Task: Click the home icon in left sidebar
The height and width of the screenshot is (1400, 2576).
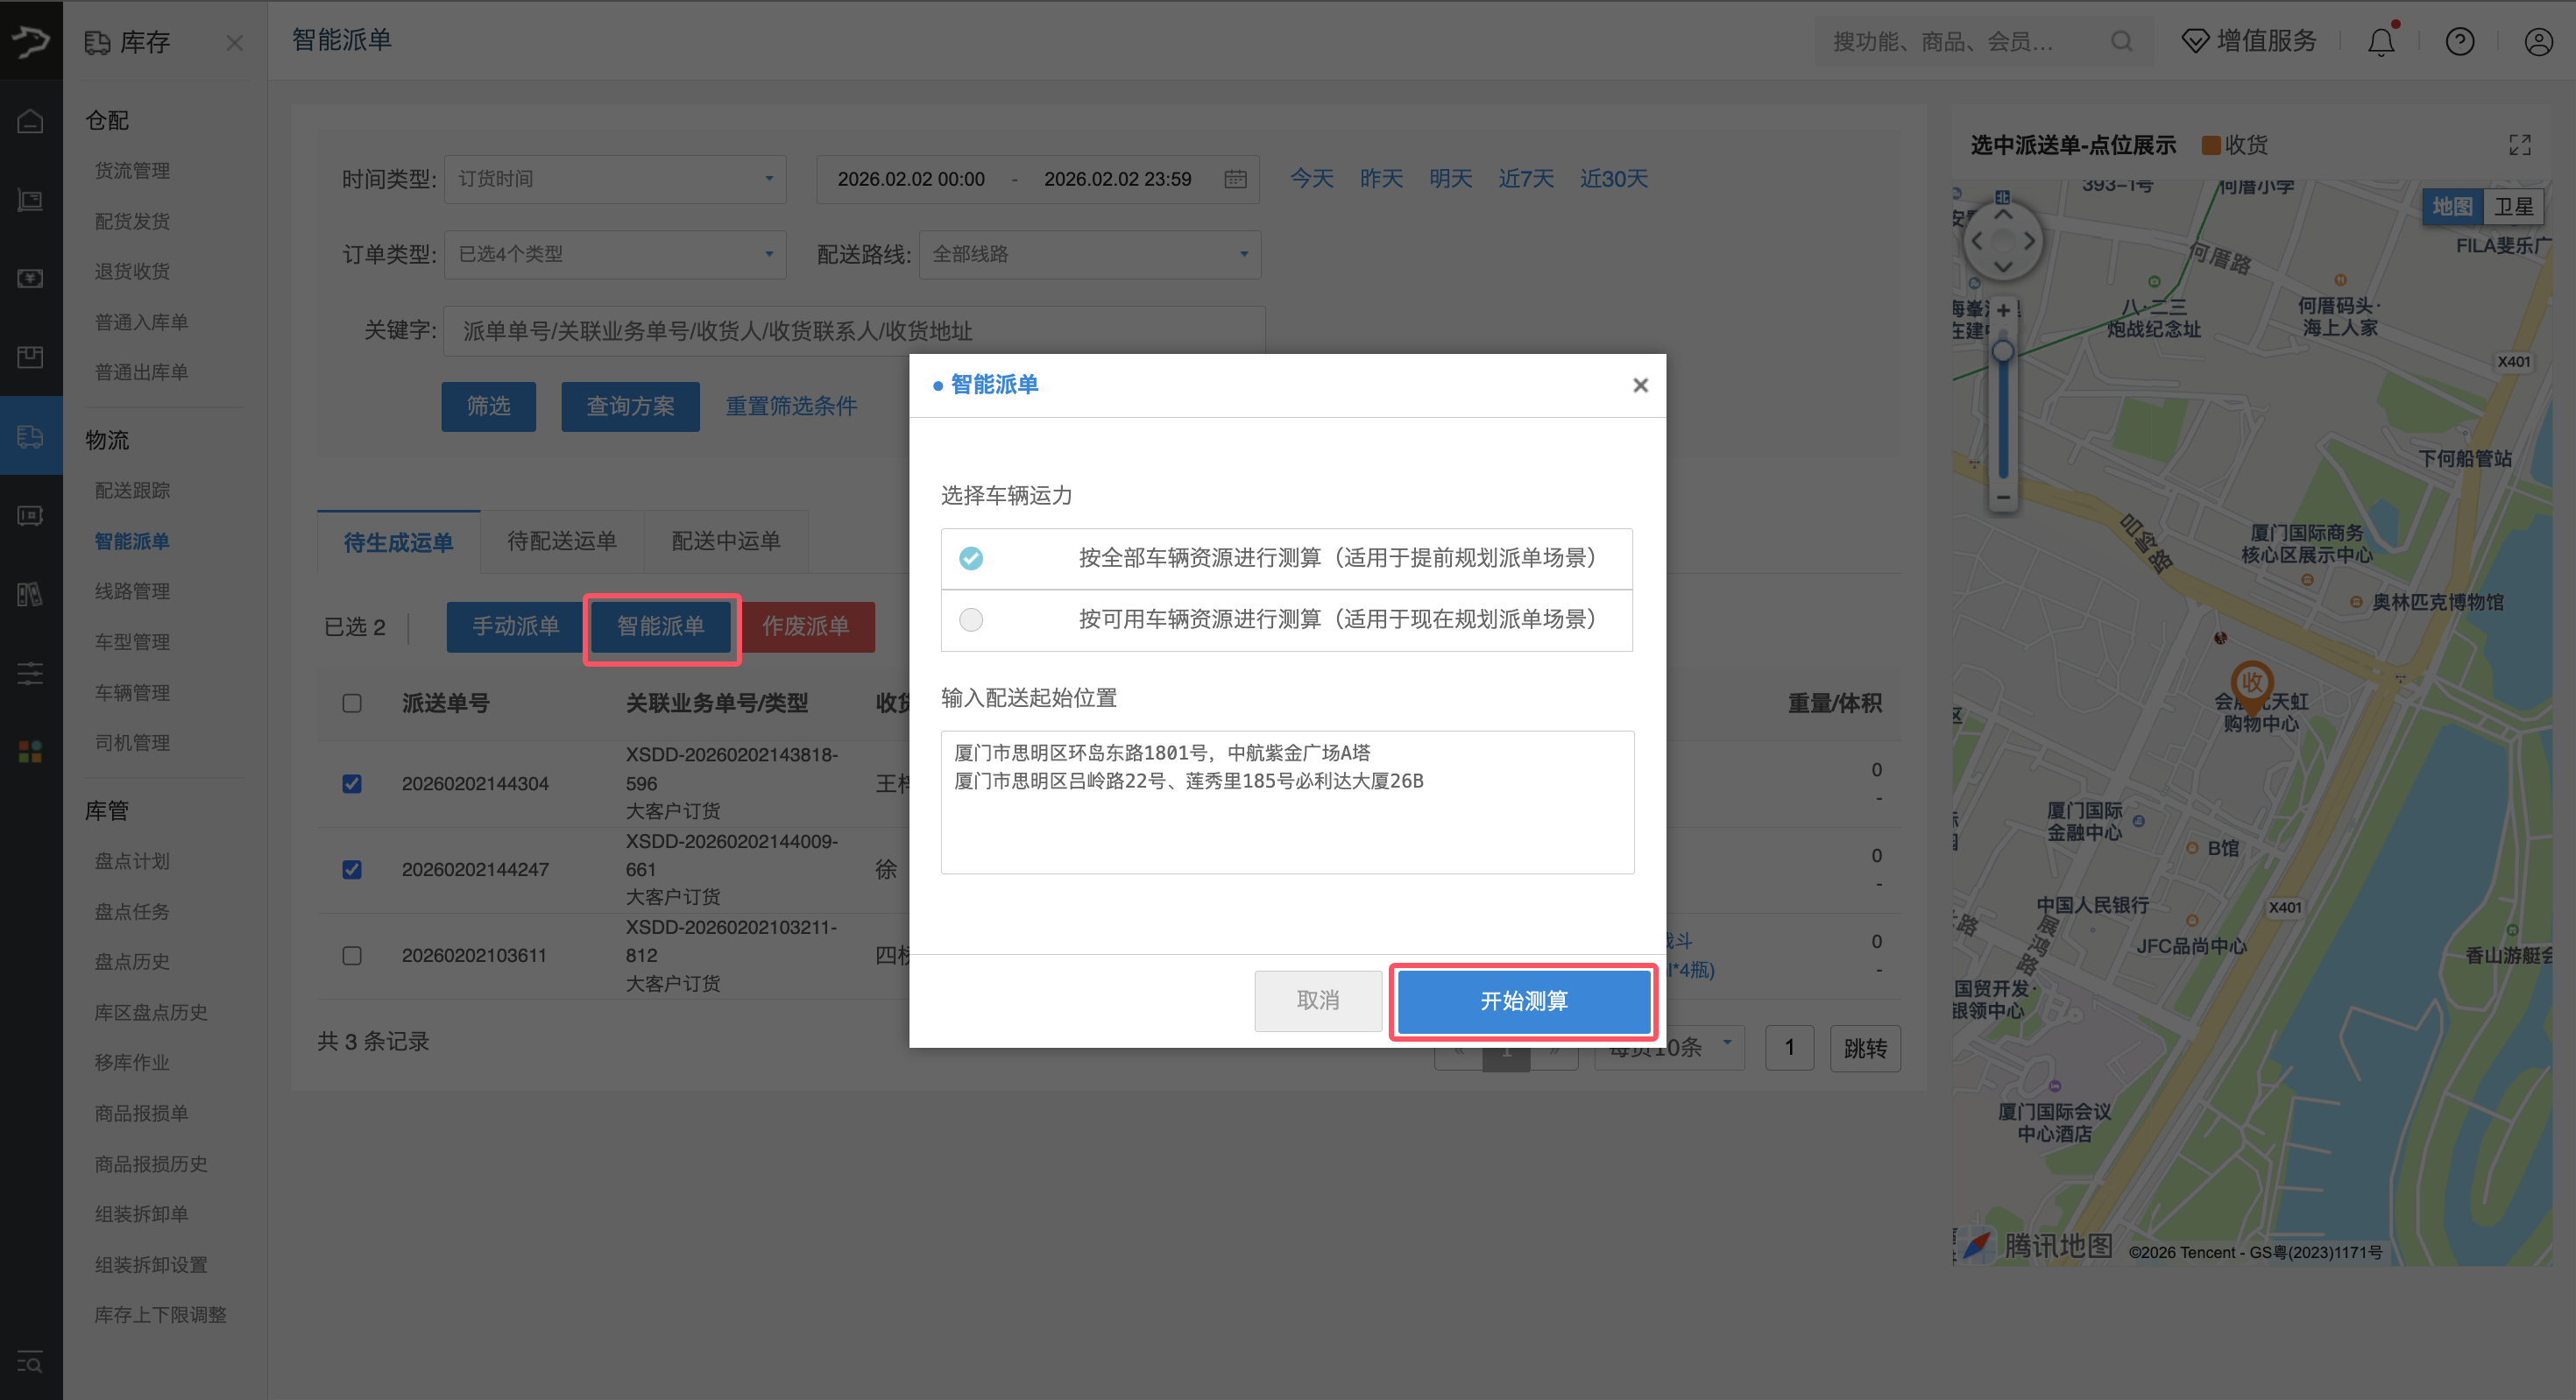Action: (30, 121)
